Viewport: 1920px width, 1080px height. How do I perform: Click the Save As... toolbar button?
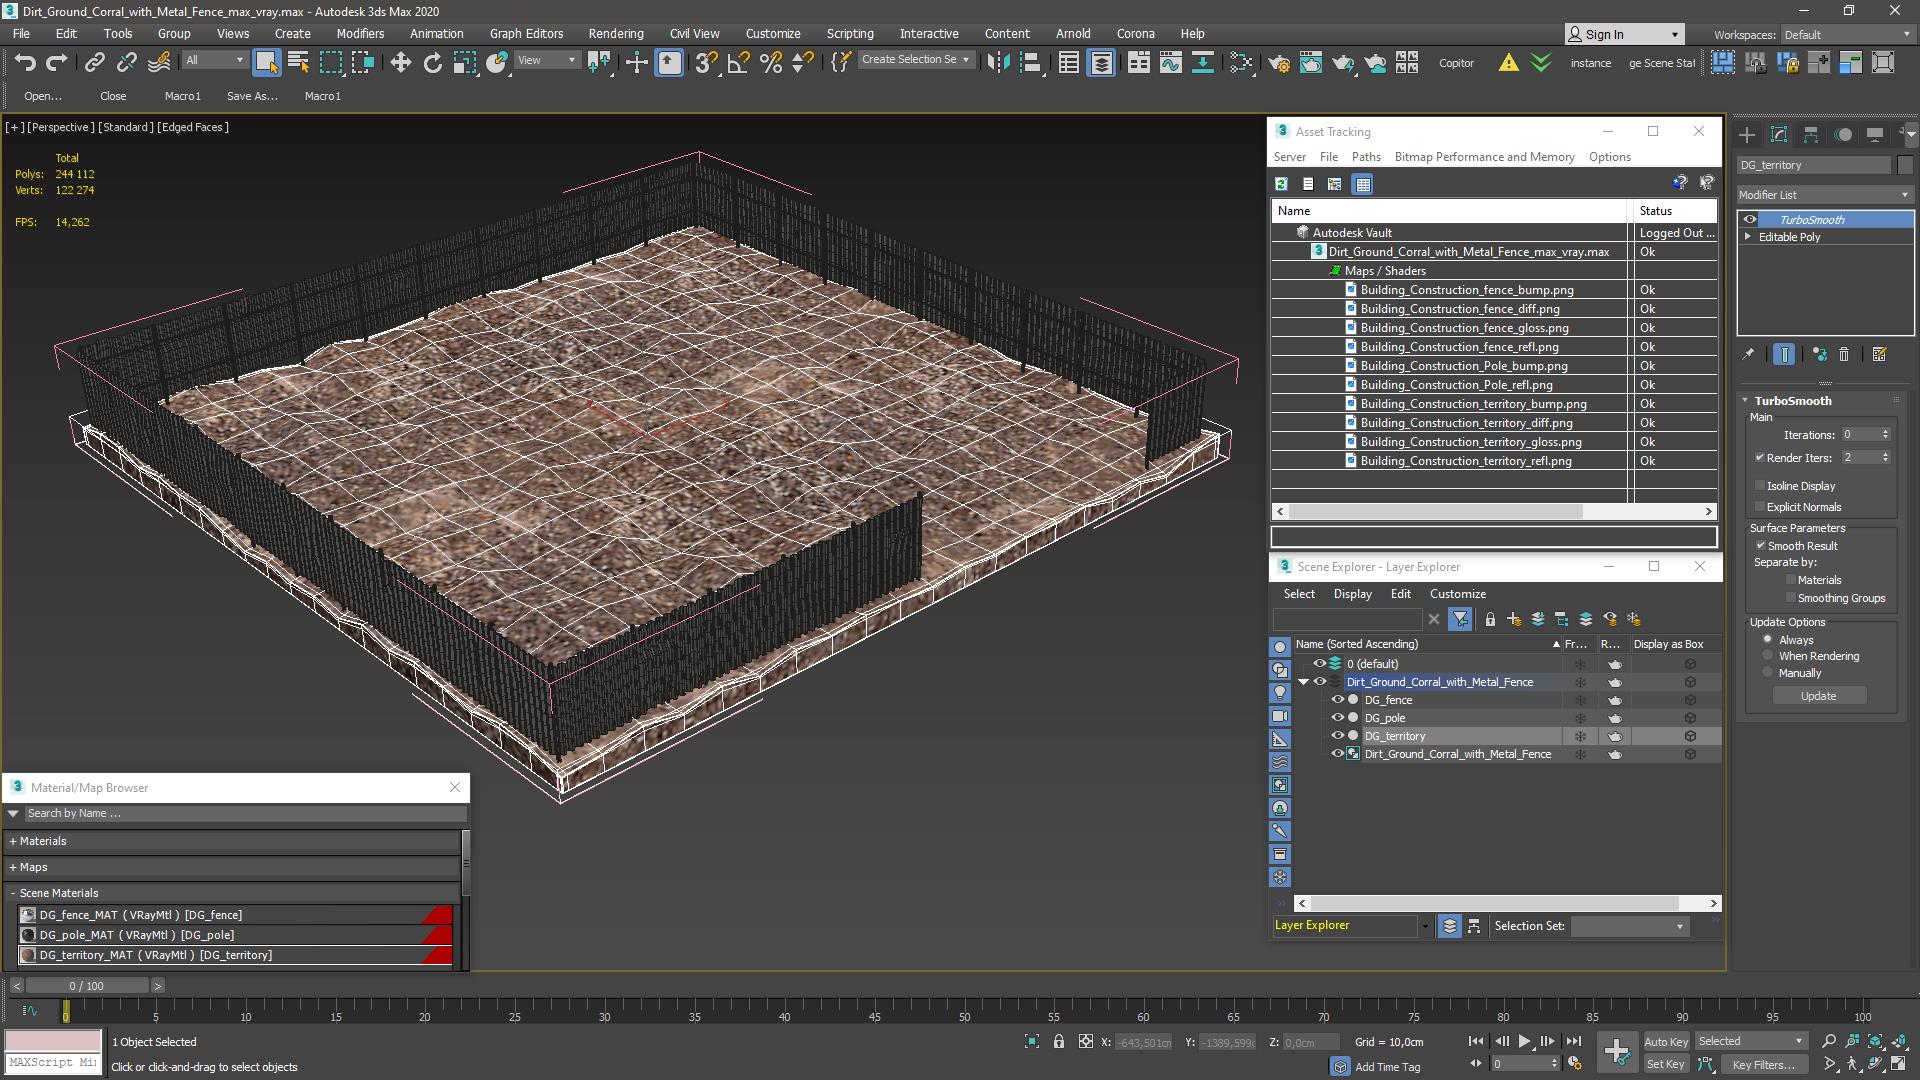pos(252,96)
